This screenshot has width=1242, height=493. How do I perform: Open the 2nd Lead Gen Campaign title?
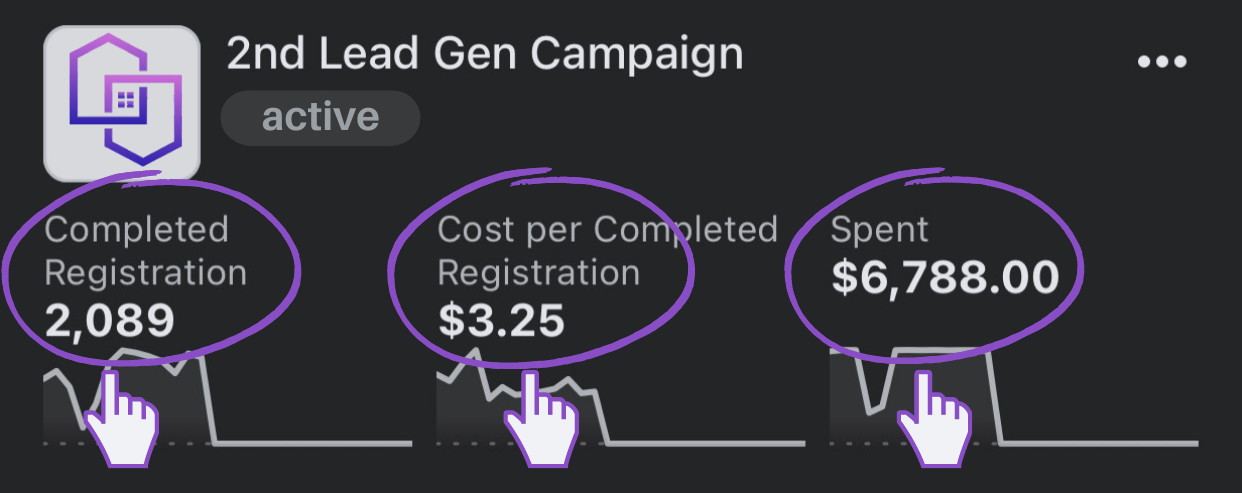(x=485, y=53)
